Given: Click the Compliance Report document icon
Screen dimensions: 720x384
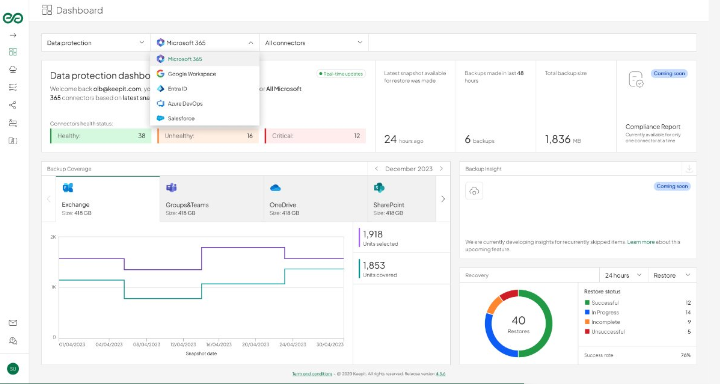Looking at the screenshot, I should coord(636,79).
